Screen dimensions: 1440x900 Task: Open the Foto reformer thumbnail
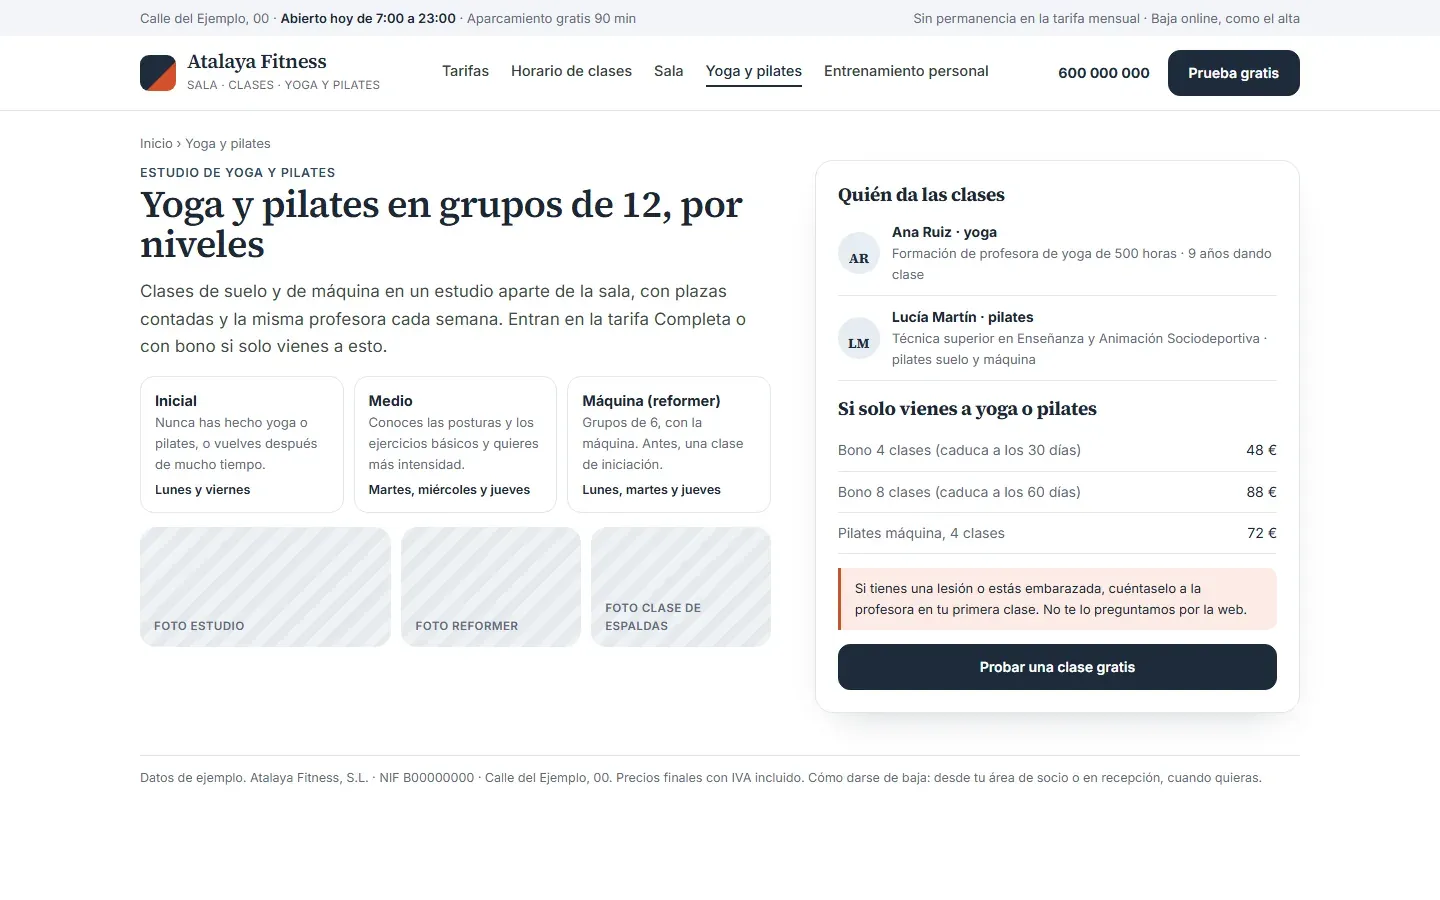tap(491, 587)
